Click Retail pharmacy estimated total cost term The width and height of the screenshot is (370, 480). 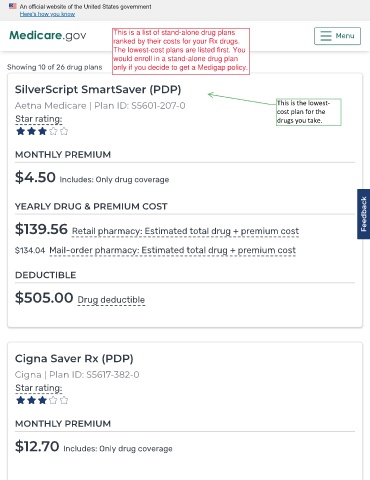pyautogui.click(x=185, y=231)
